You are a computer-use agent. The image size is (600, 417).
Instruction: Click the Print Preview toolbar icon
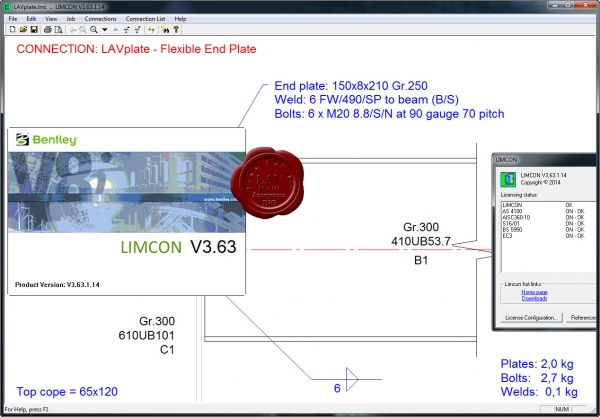coord(58,29)
